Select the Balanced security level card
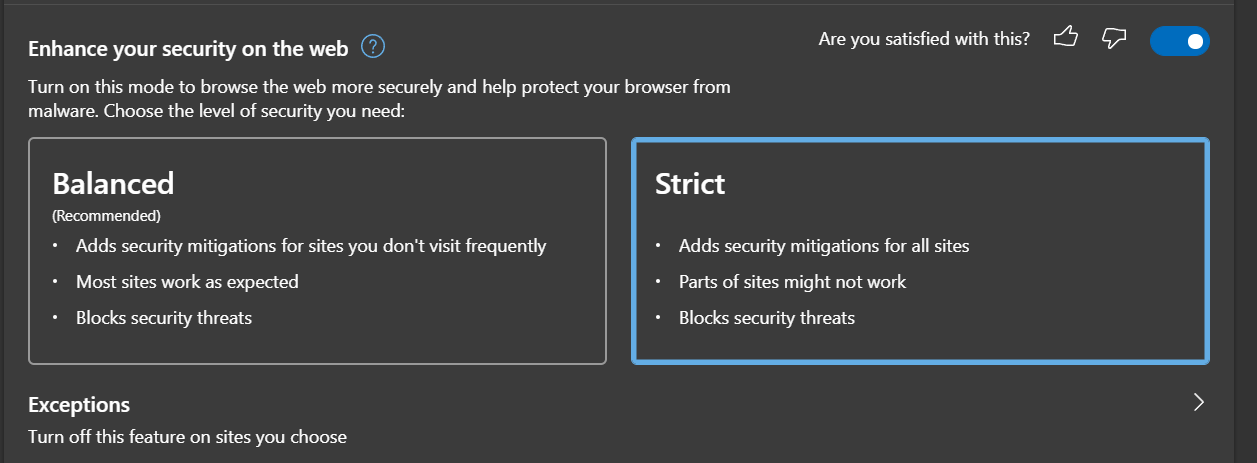 317,251
